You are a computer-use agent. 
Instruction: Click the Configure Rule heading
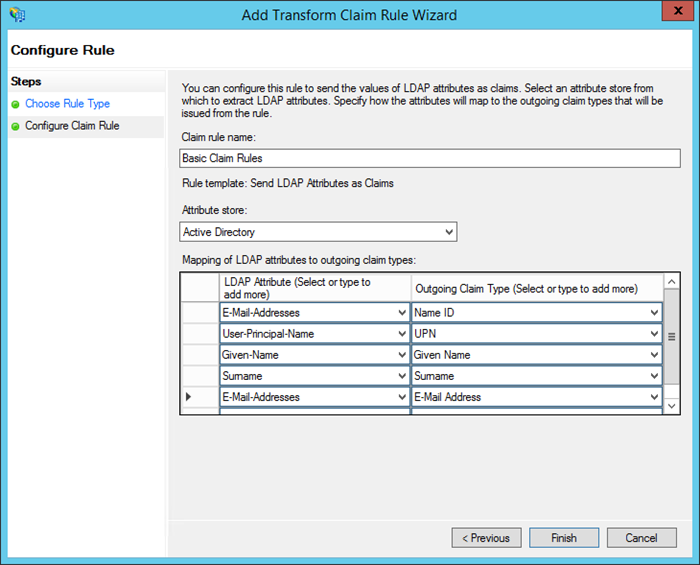pos(62,50)
